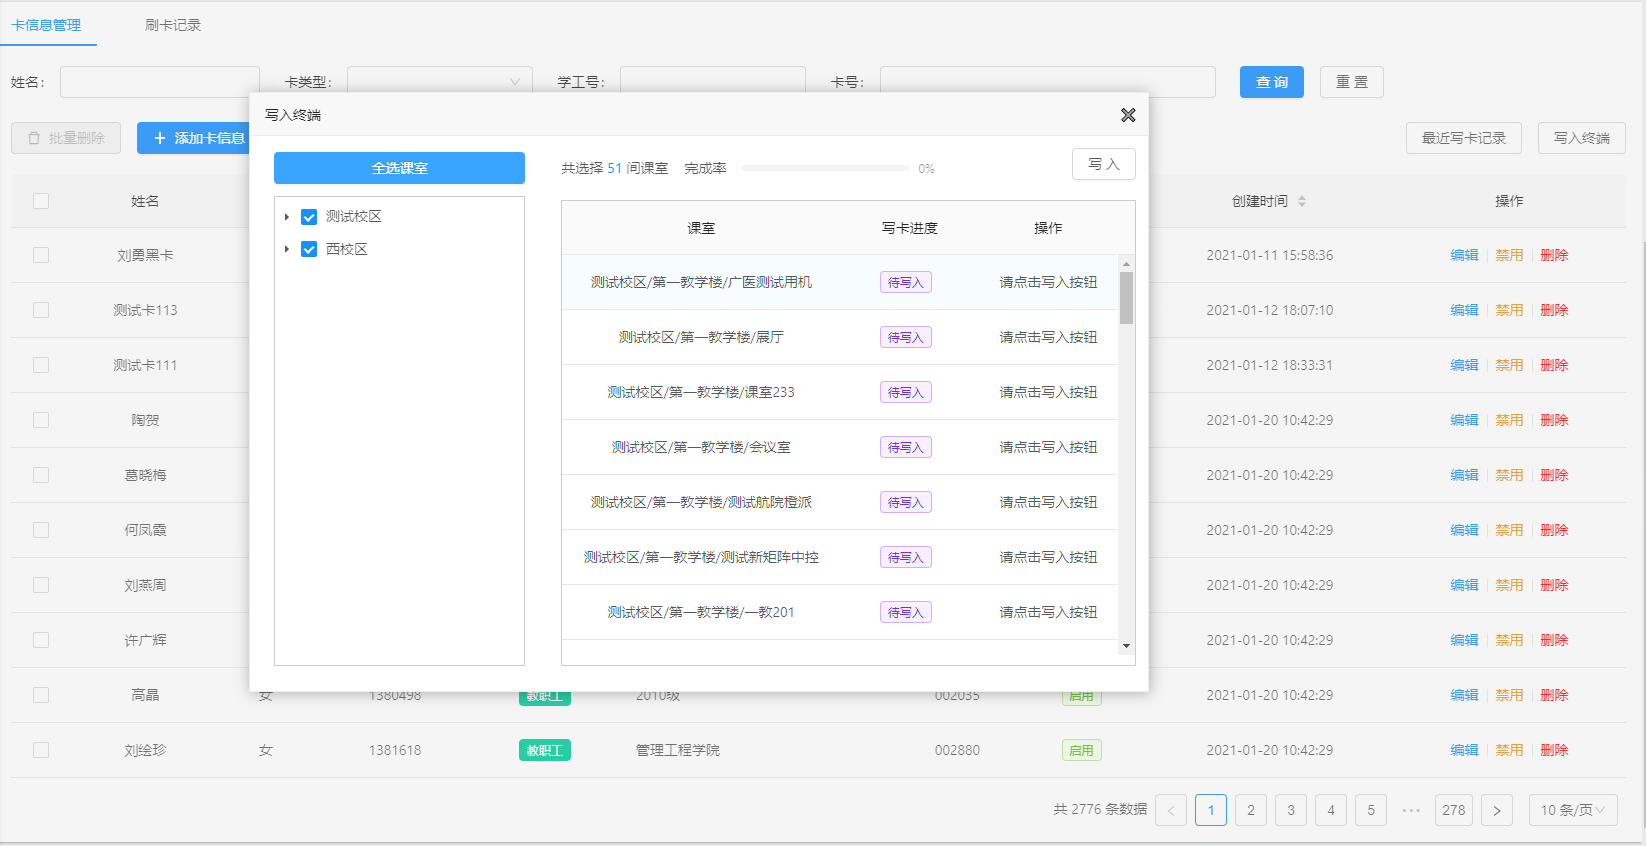Select row 测试校区/第一教学楼/展厅
1646x846 pixels.
[x=840, y=337]
